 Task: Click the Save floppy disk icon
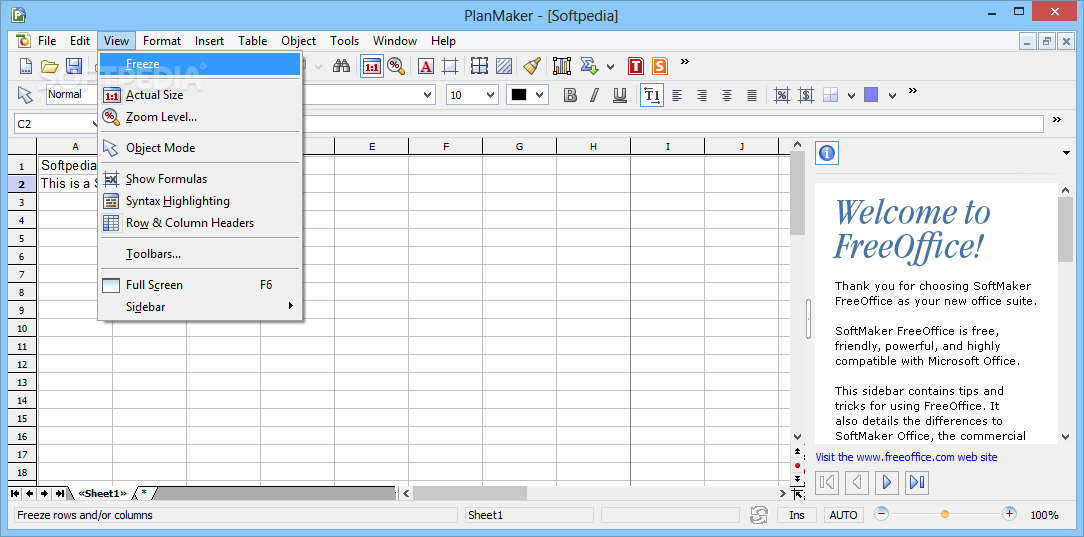click(x=74, y=66)
